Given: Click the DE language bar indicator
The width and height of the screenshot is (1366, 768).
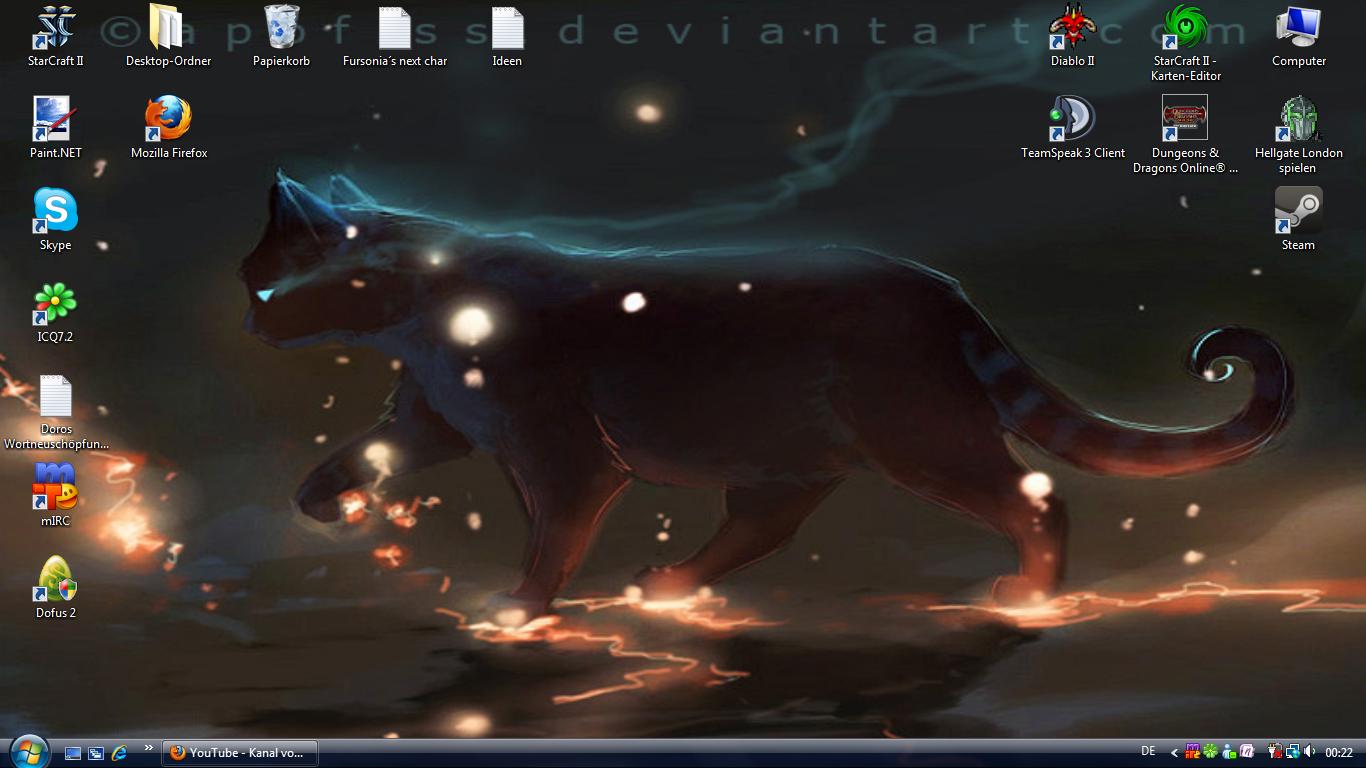Looking at the screenshot, I should point(1148,751).
